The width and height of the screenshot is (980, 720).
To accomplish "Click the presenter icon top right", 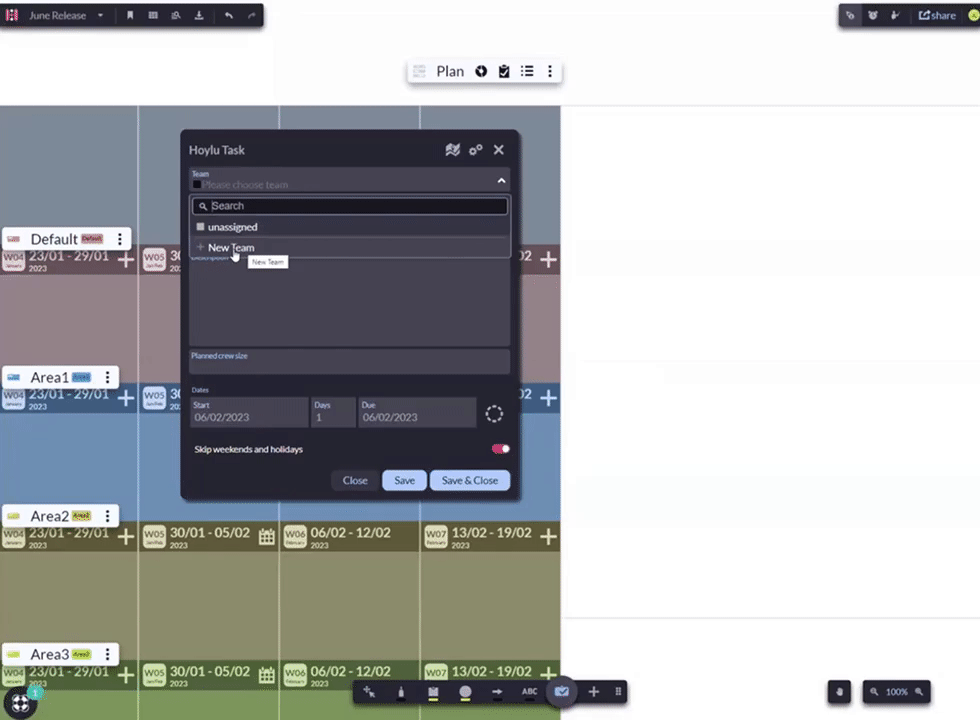I will tap(895, 16).
